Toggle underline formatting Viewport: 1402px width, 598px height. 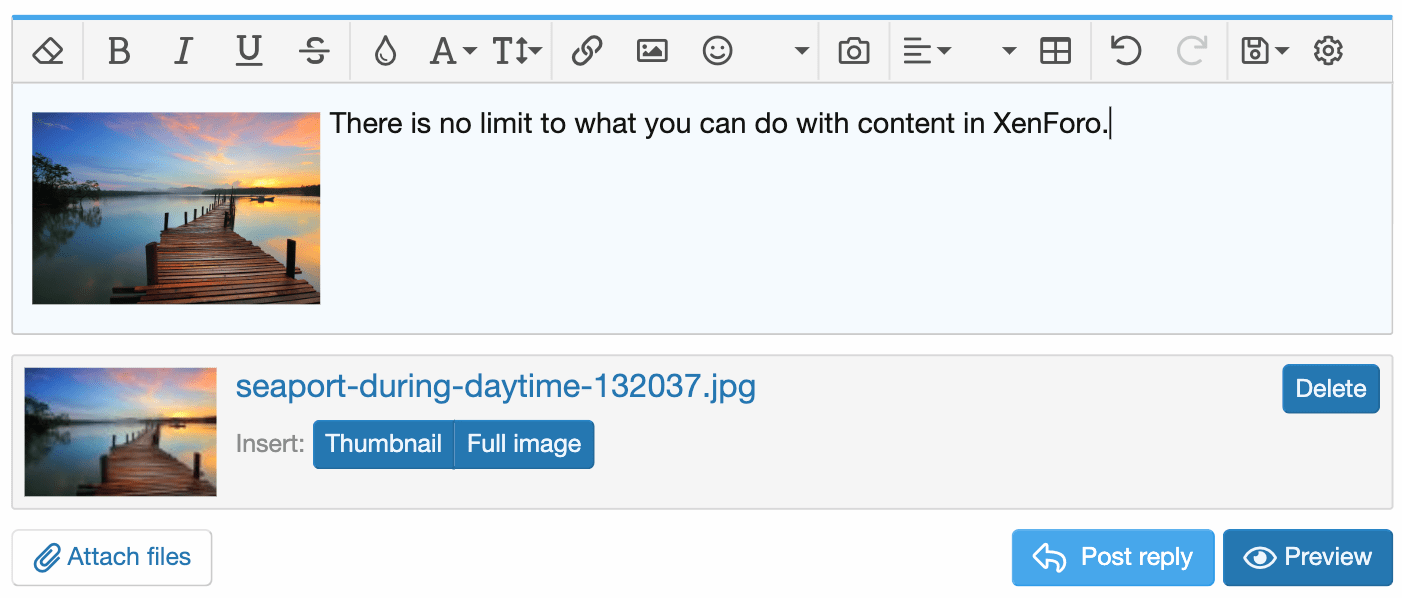[248, 51]
